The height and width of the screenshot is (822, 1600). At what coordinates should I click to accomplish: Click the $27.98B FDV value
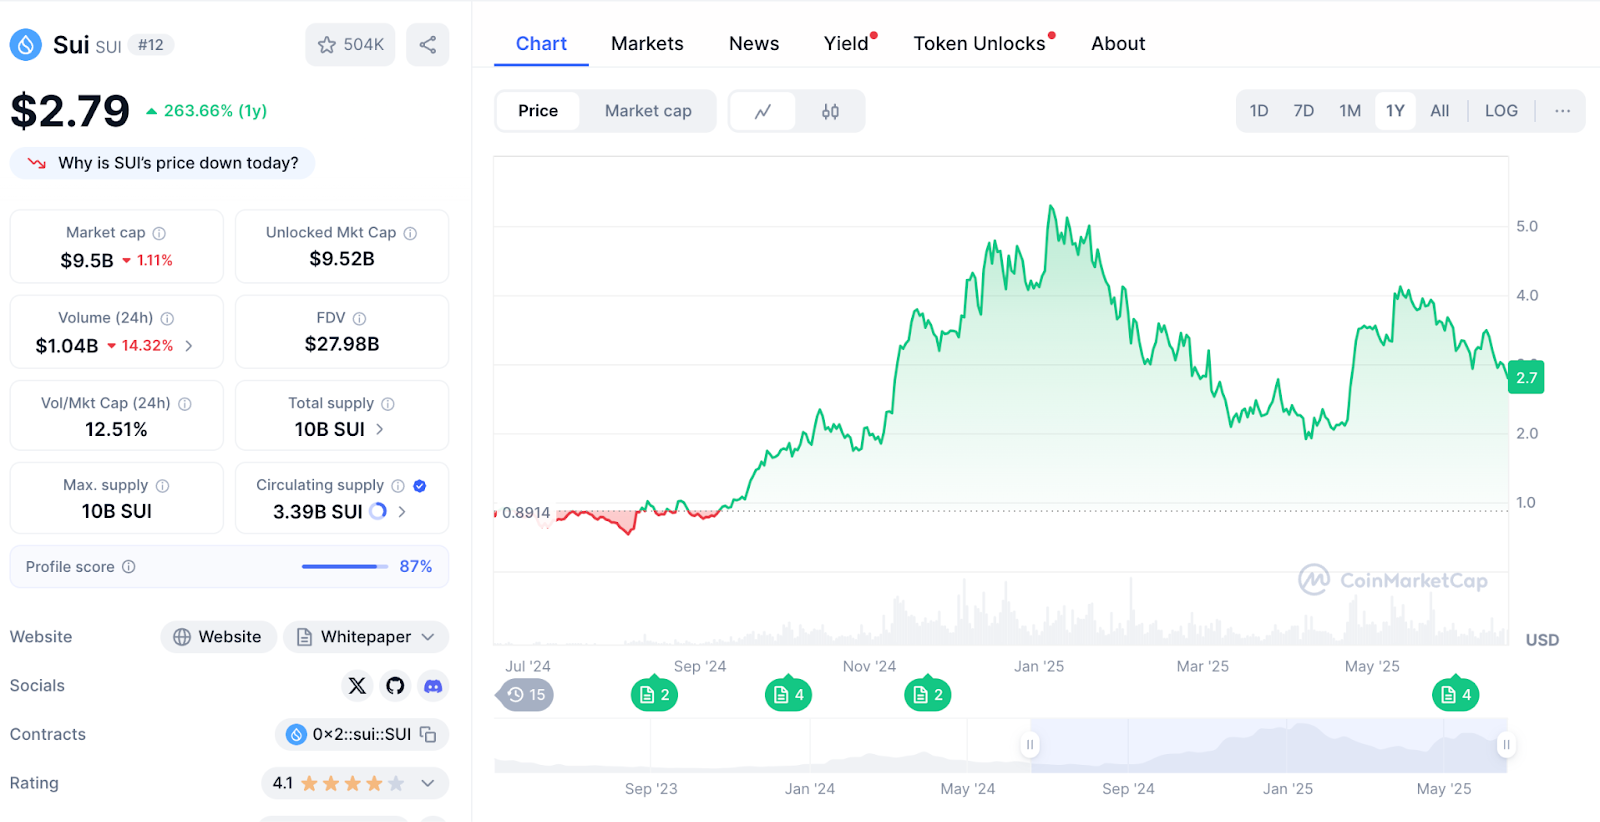342,345
